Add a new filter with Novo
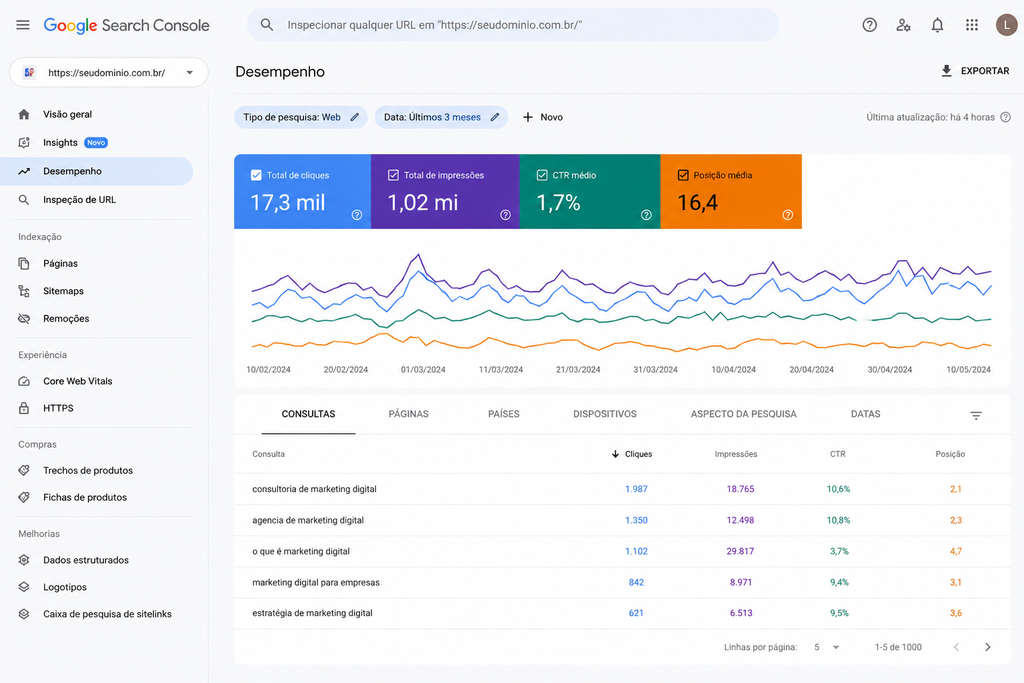This screenshot has height=683, width=1024. coord(543,117)
